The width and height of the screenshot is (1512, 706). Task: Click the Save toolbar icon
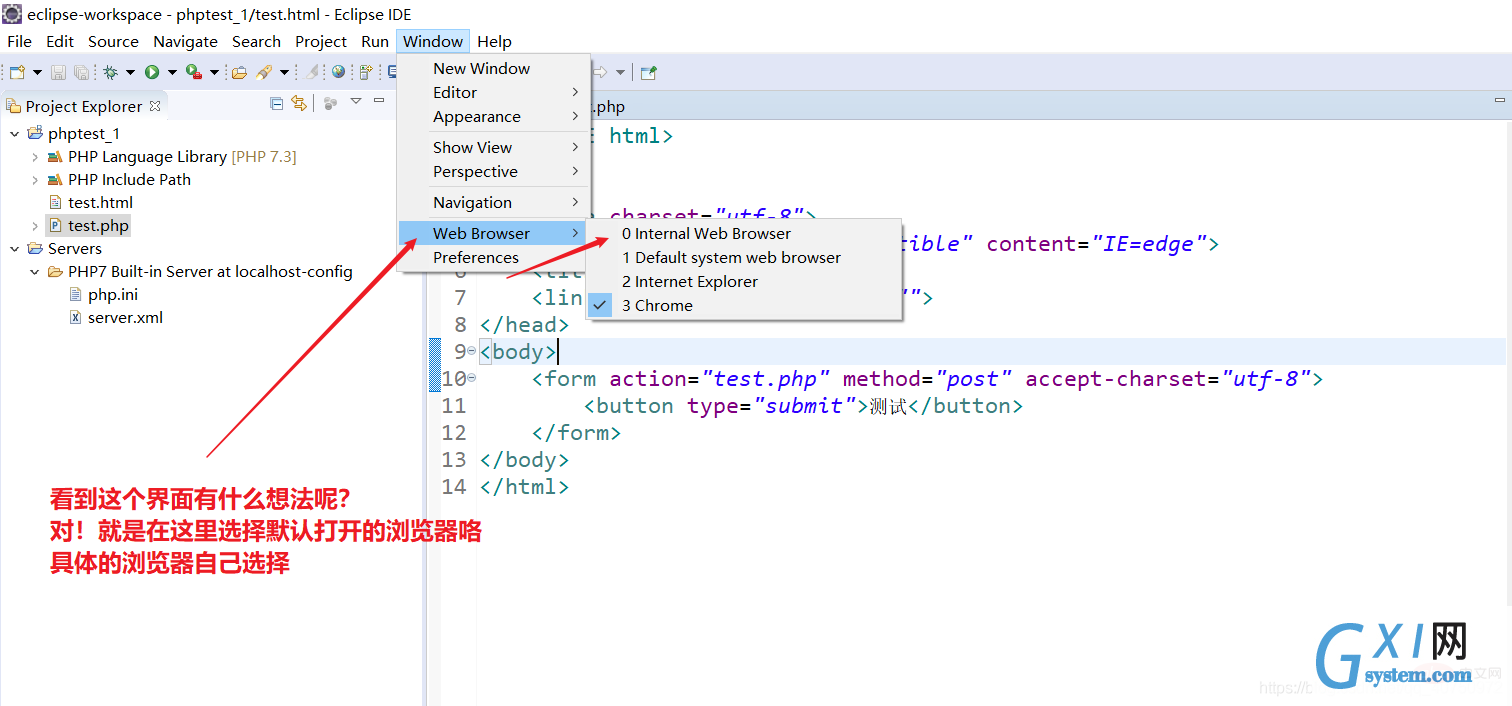pyautogui.click(x=58, y=72)
